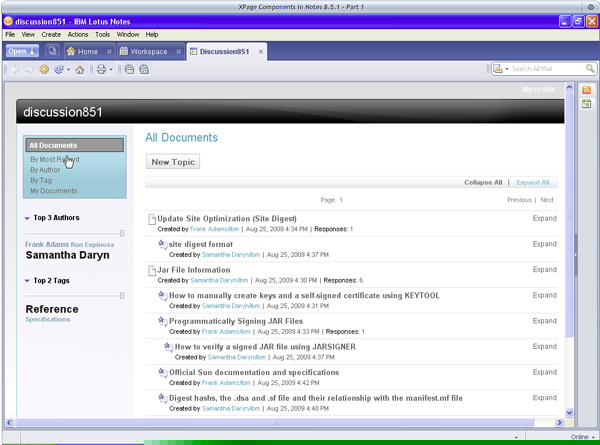Click document icon beside Jar File Information
The width and height of the screenshot is (600, 445).
[152, 271]
